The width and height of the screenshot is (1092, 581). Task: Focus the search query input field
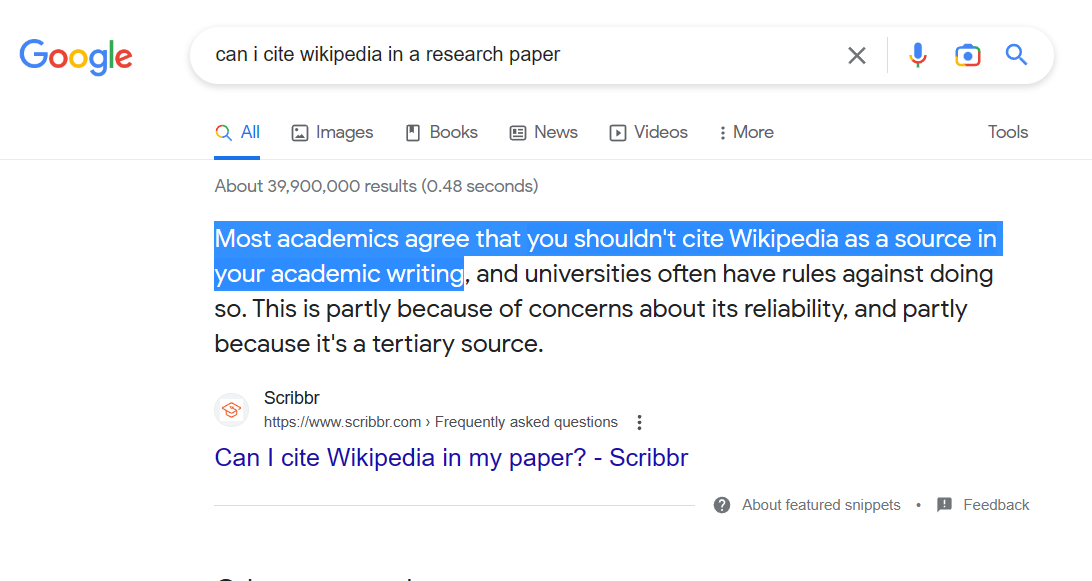tap(515, 55)
